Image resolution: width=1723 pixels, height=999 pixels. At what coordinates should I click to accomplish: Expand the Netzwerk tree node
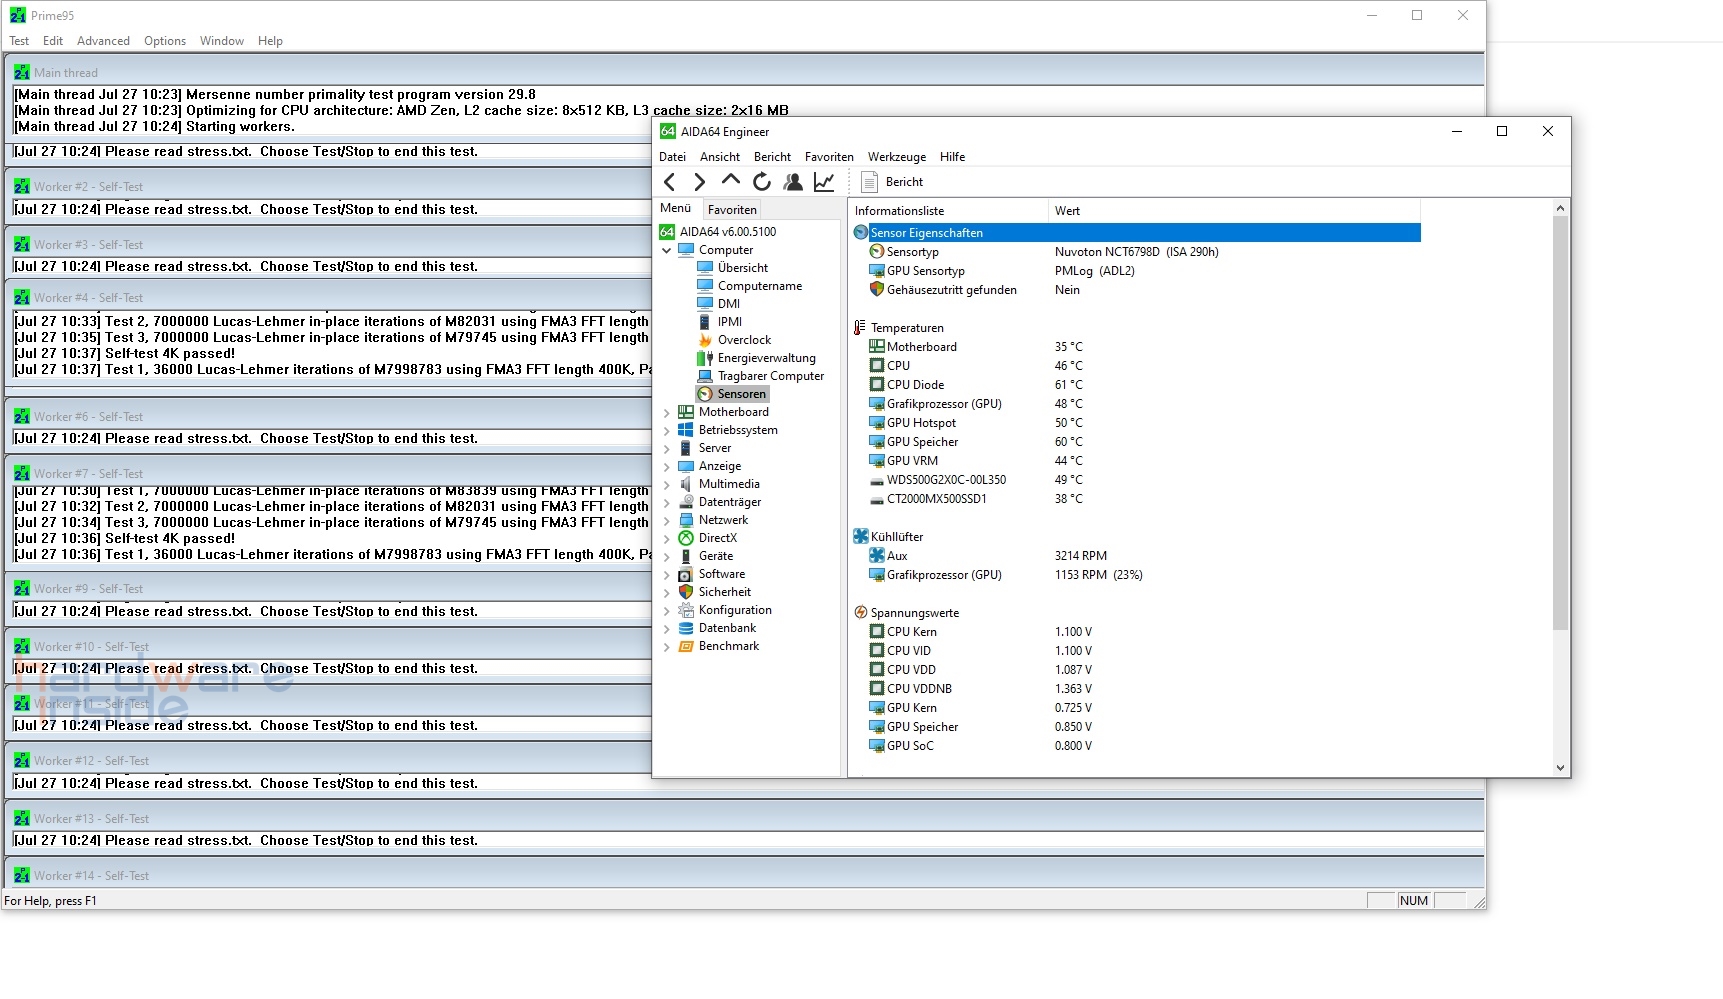[x=667, y=520]
